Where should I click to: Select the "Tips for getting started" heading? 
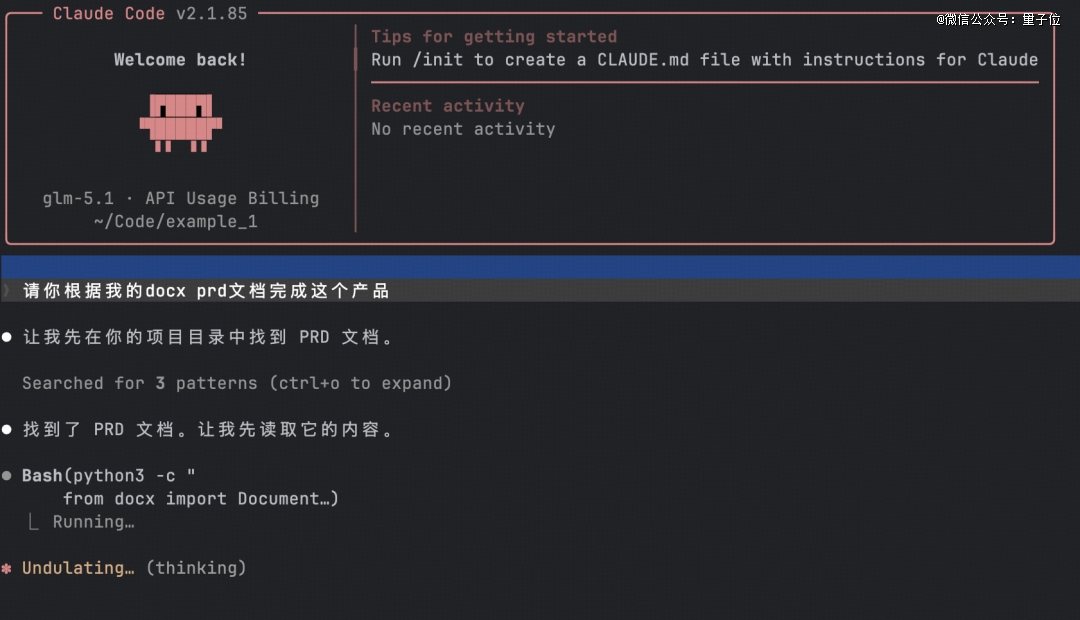pos(494,37)
